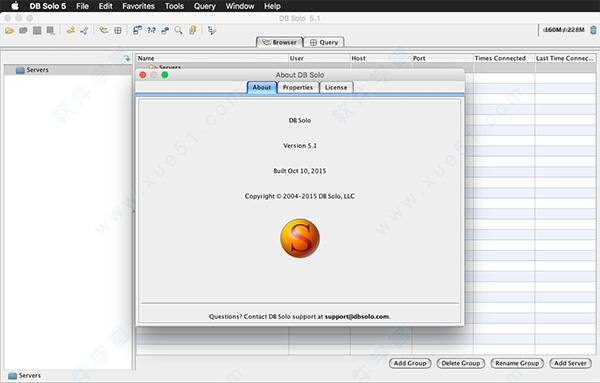This screenshot has width=600, height=383.
Task: Click the tree-with-pencil toolbar icon
Action: point(212,30)
